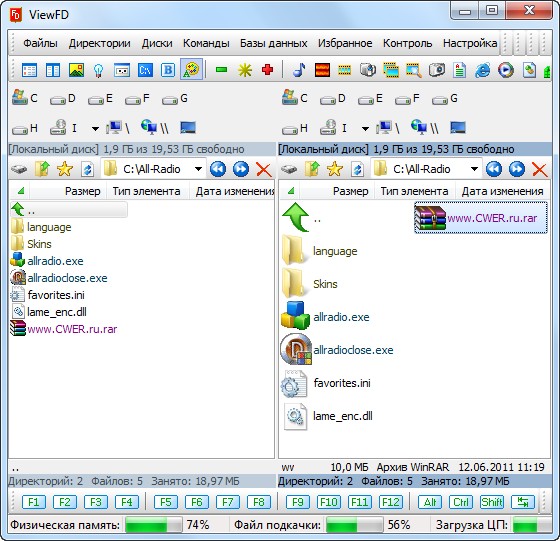
Task: Click the F5 function button
Action: 166,502
